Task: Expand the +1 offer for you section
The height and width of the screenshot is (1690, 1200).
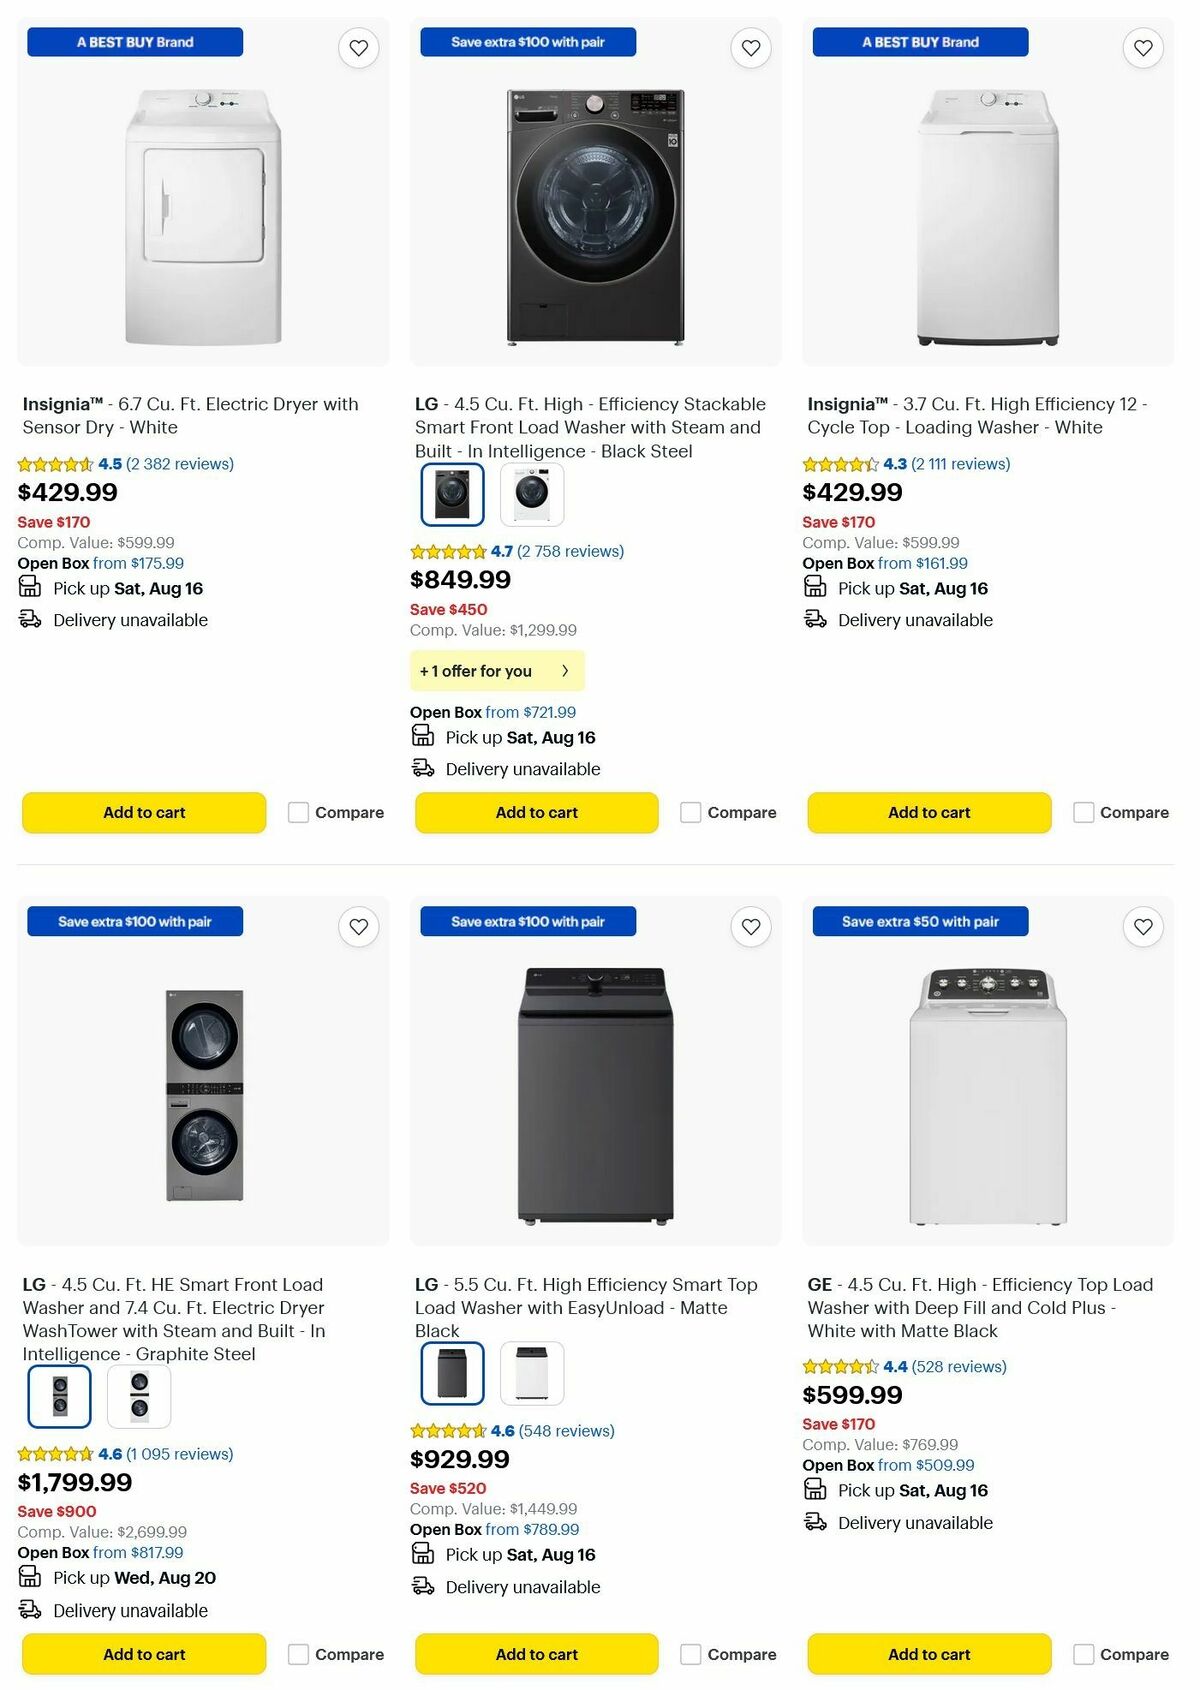Action: [497, 671]
